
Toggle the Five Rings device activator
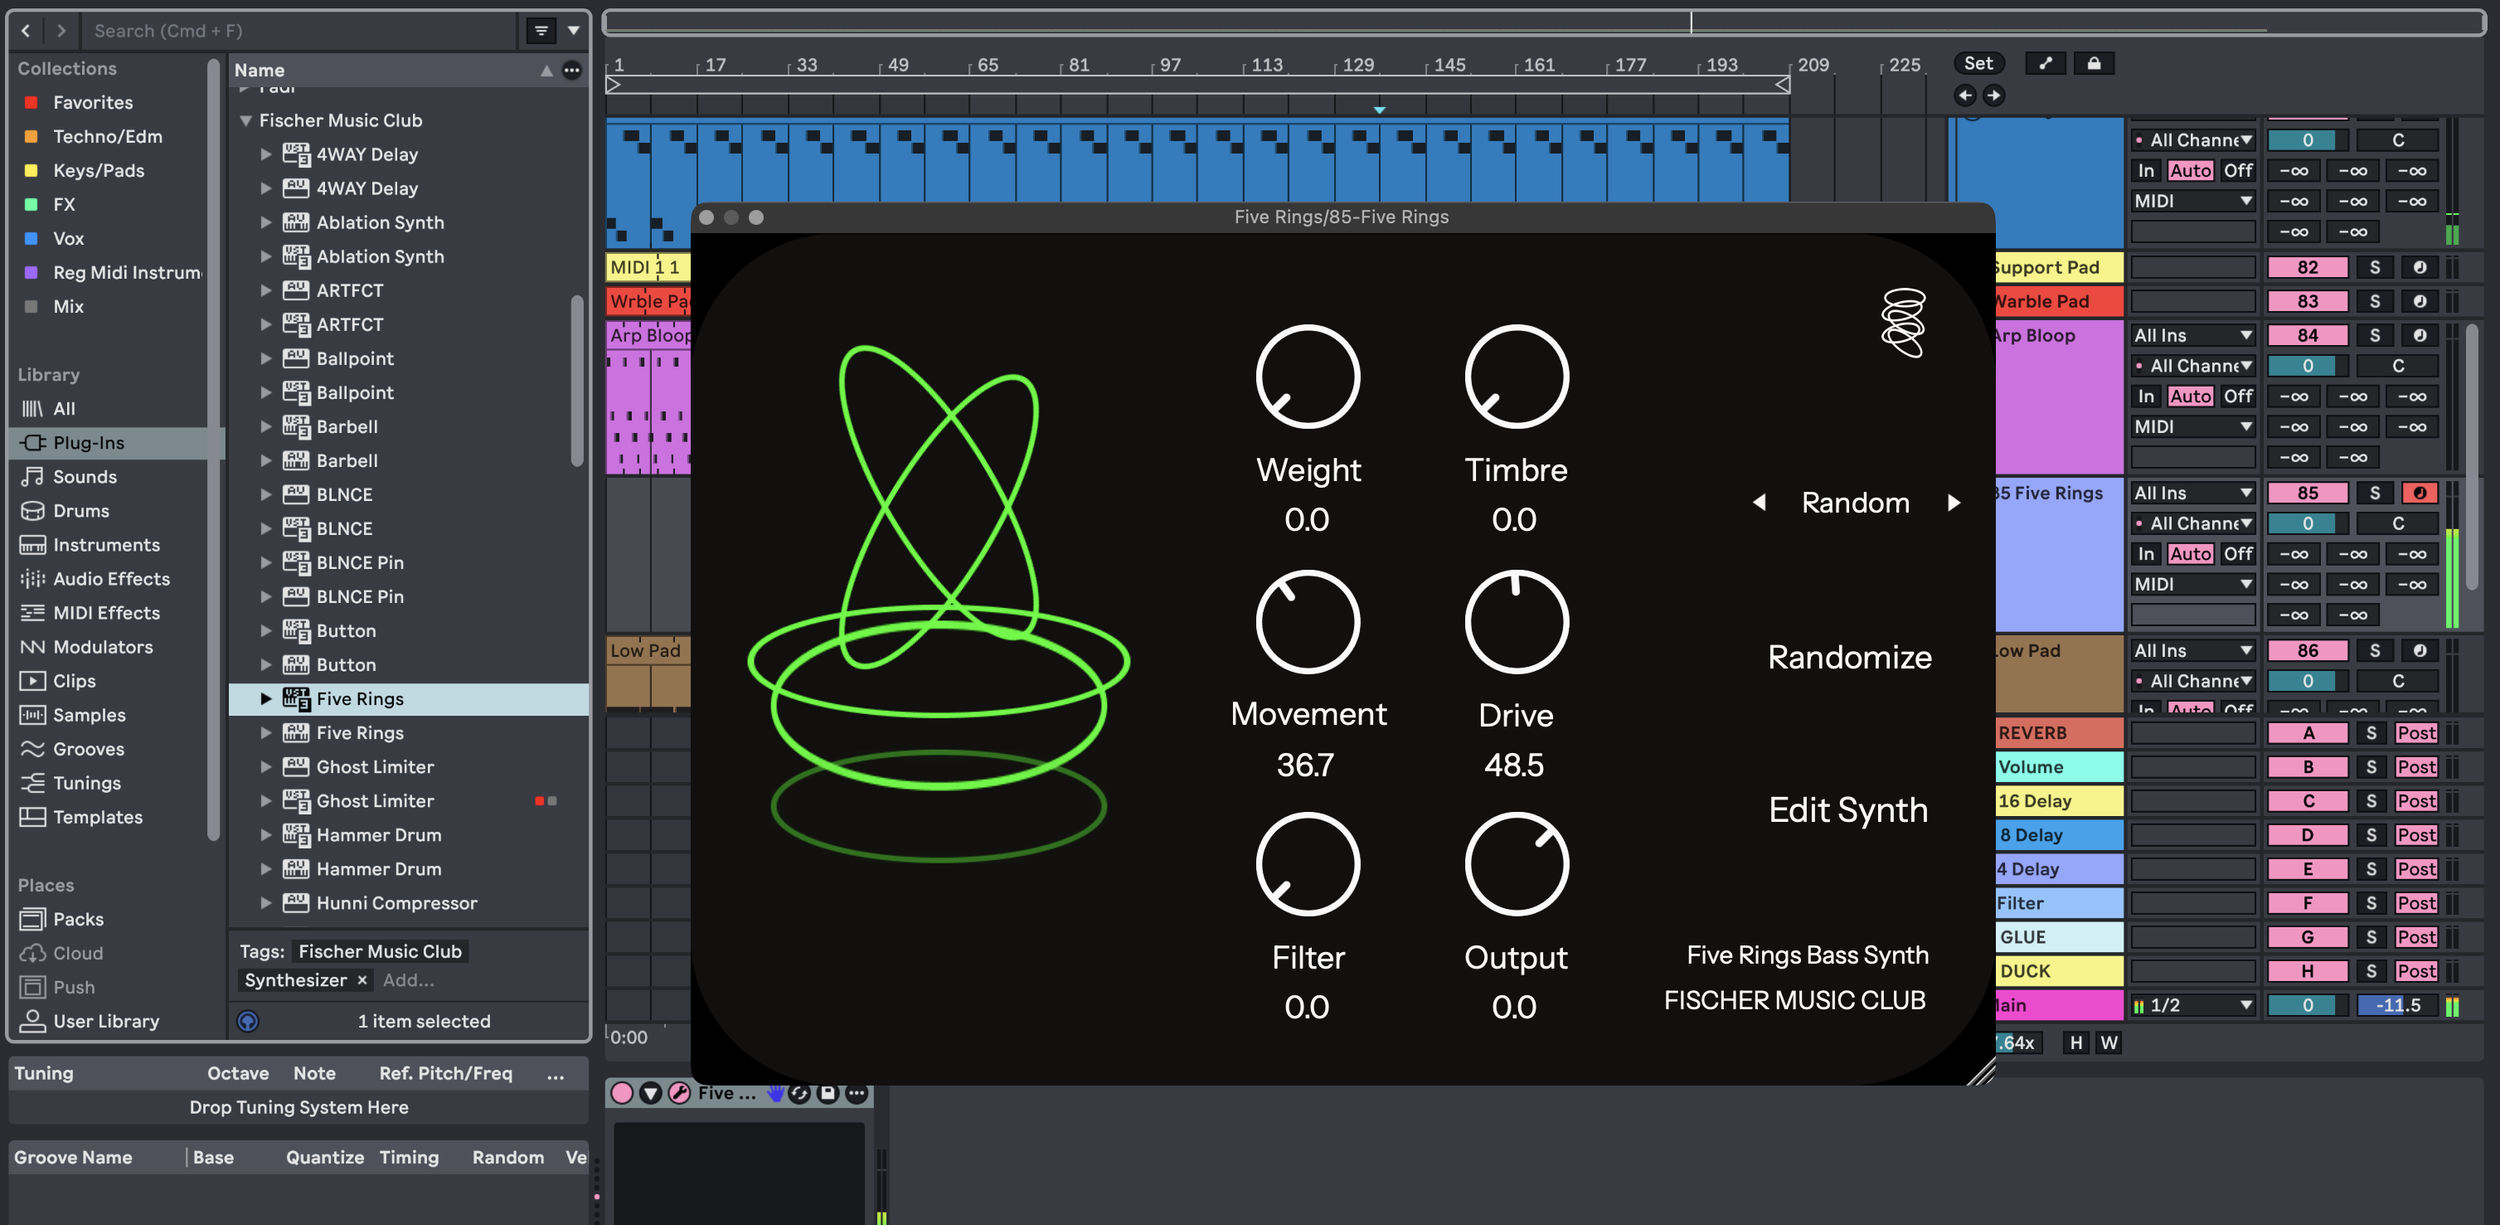pos(622,1093)
